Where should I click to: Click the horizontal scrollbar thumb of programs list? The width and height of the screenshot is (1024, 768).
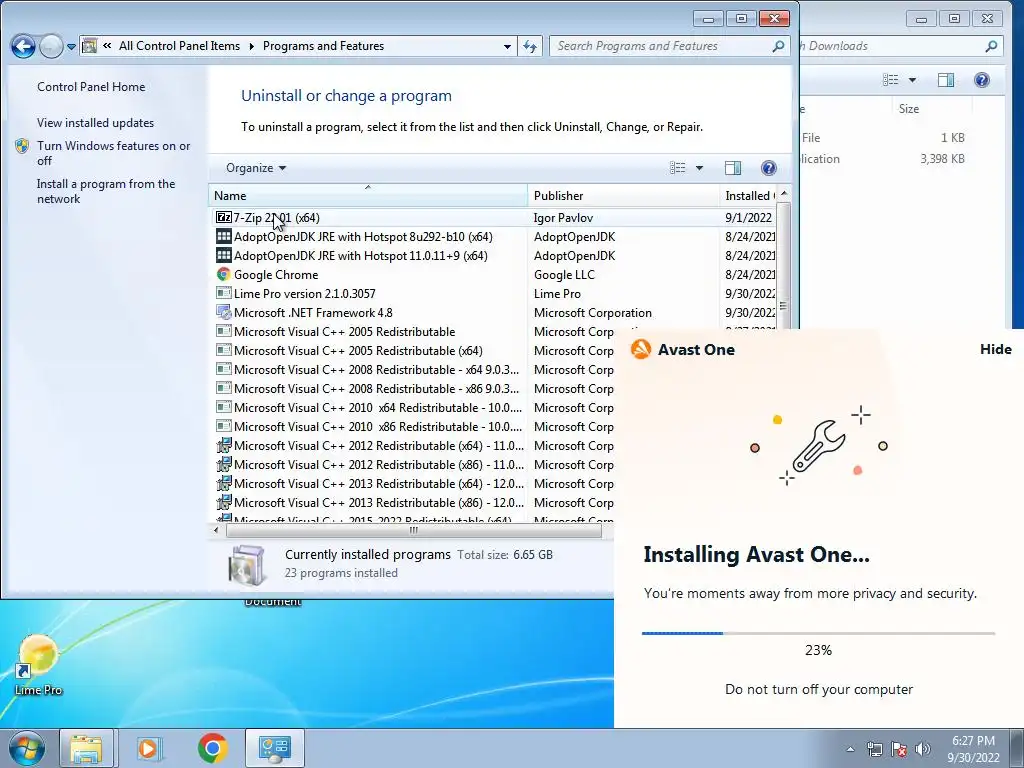pyautogui.click(x=413, y=530)
